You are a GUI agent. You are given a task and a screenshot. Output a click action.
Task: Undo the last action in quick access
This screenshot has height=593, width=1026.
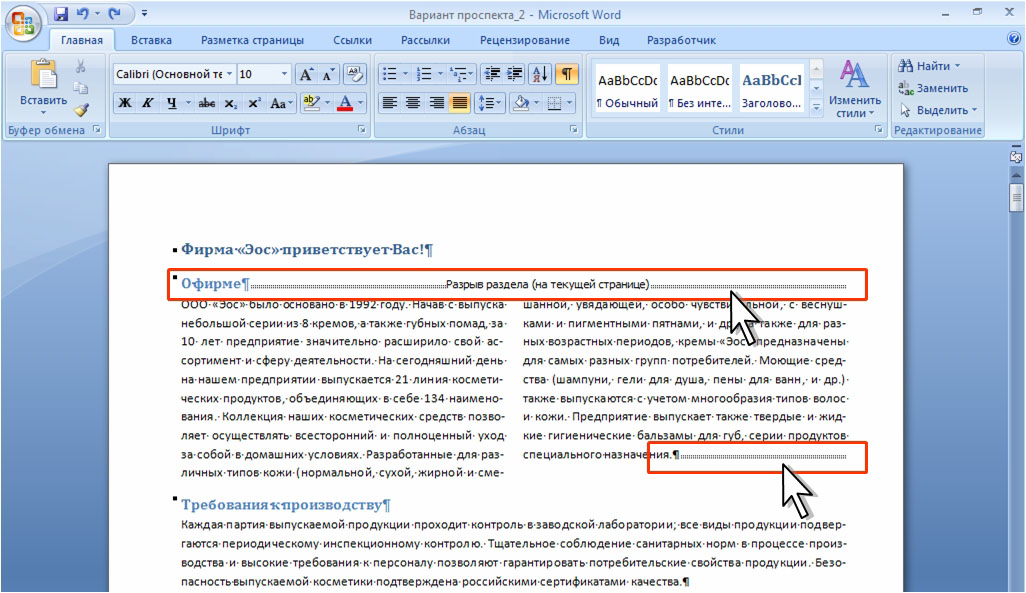82,14
